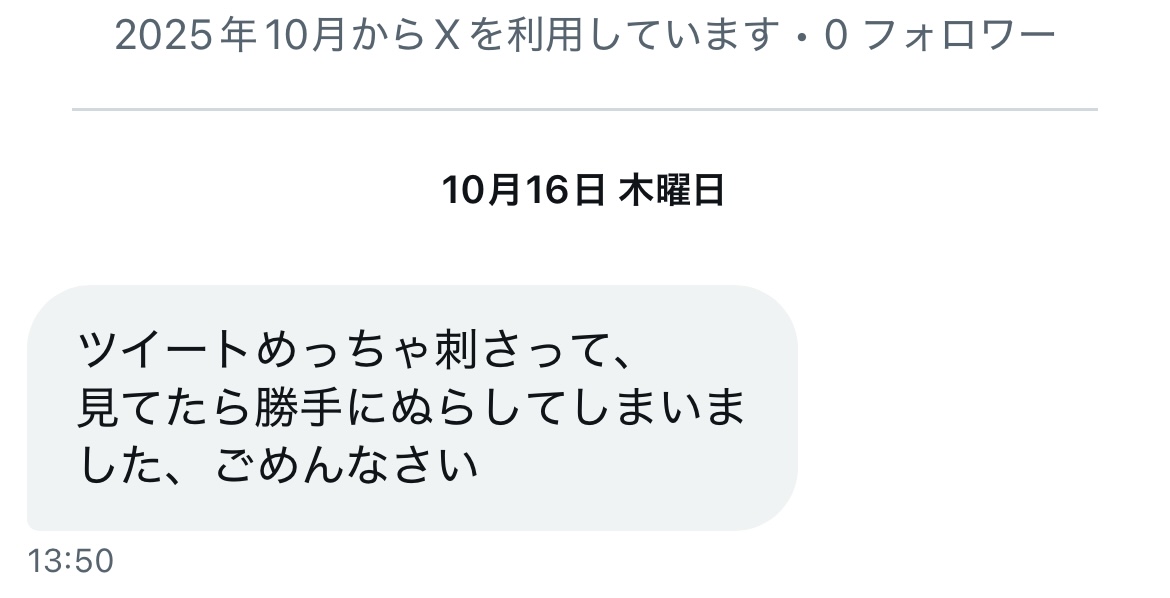Click the word フォロワー in profile info

(960, 35)
